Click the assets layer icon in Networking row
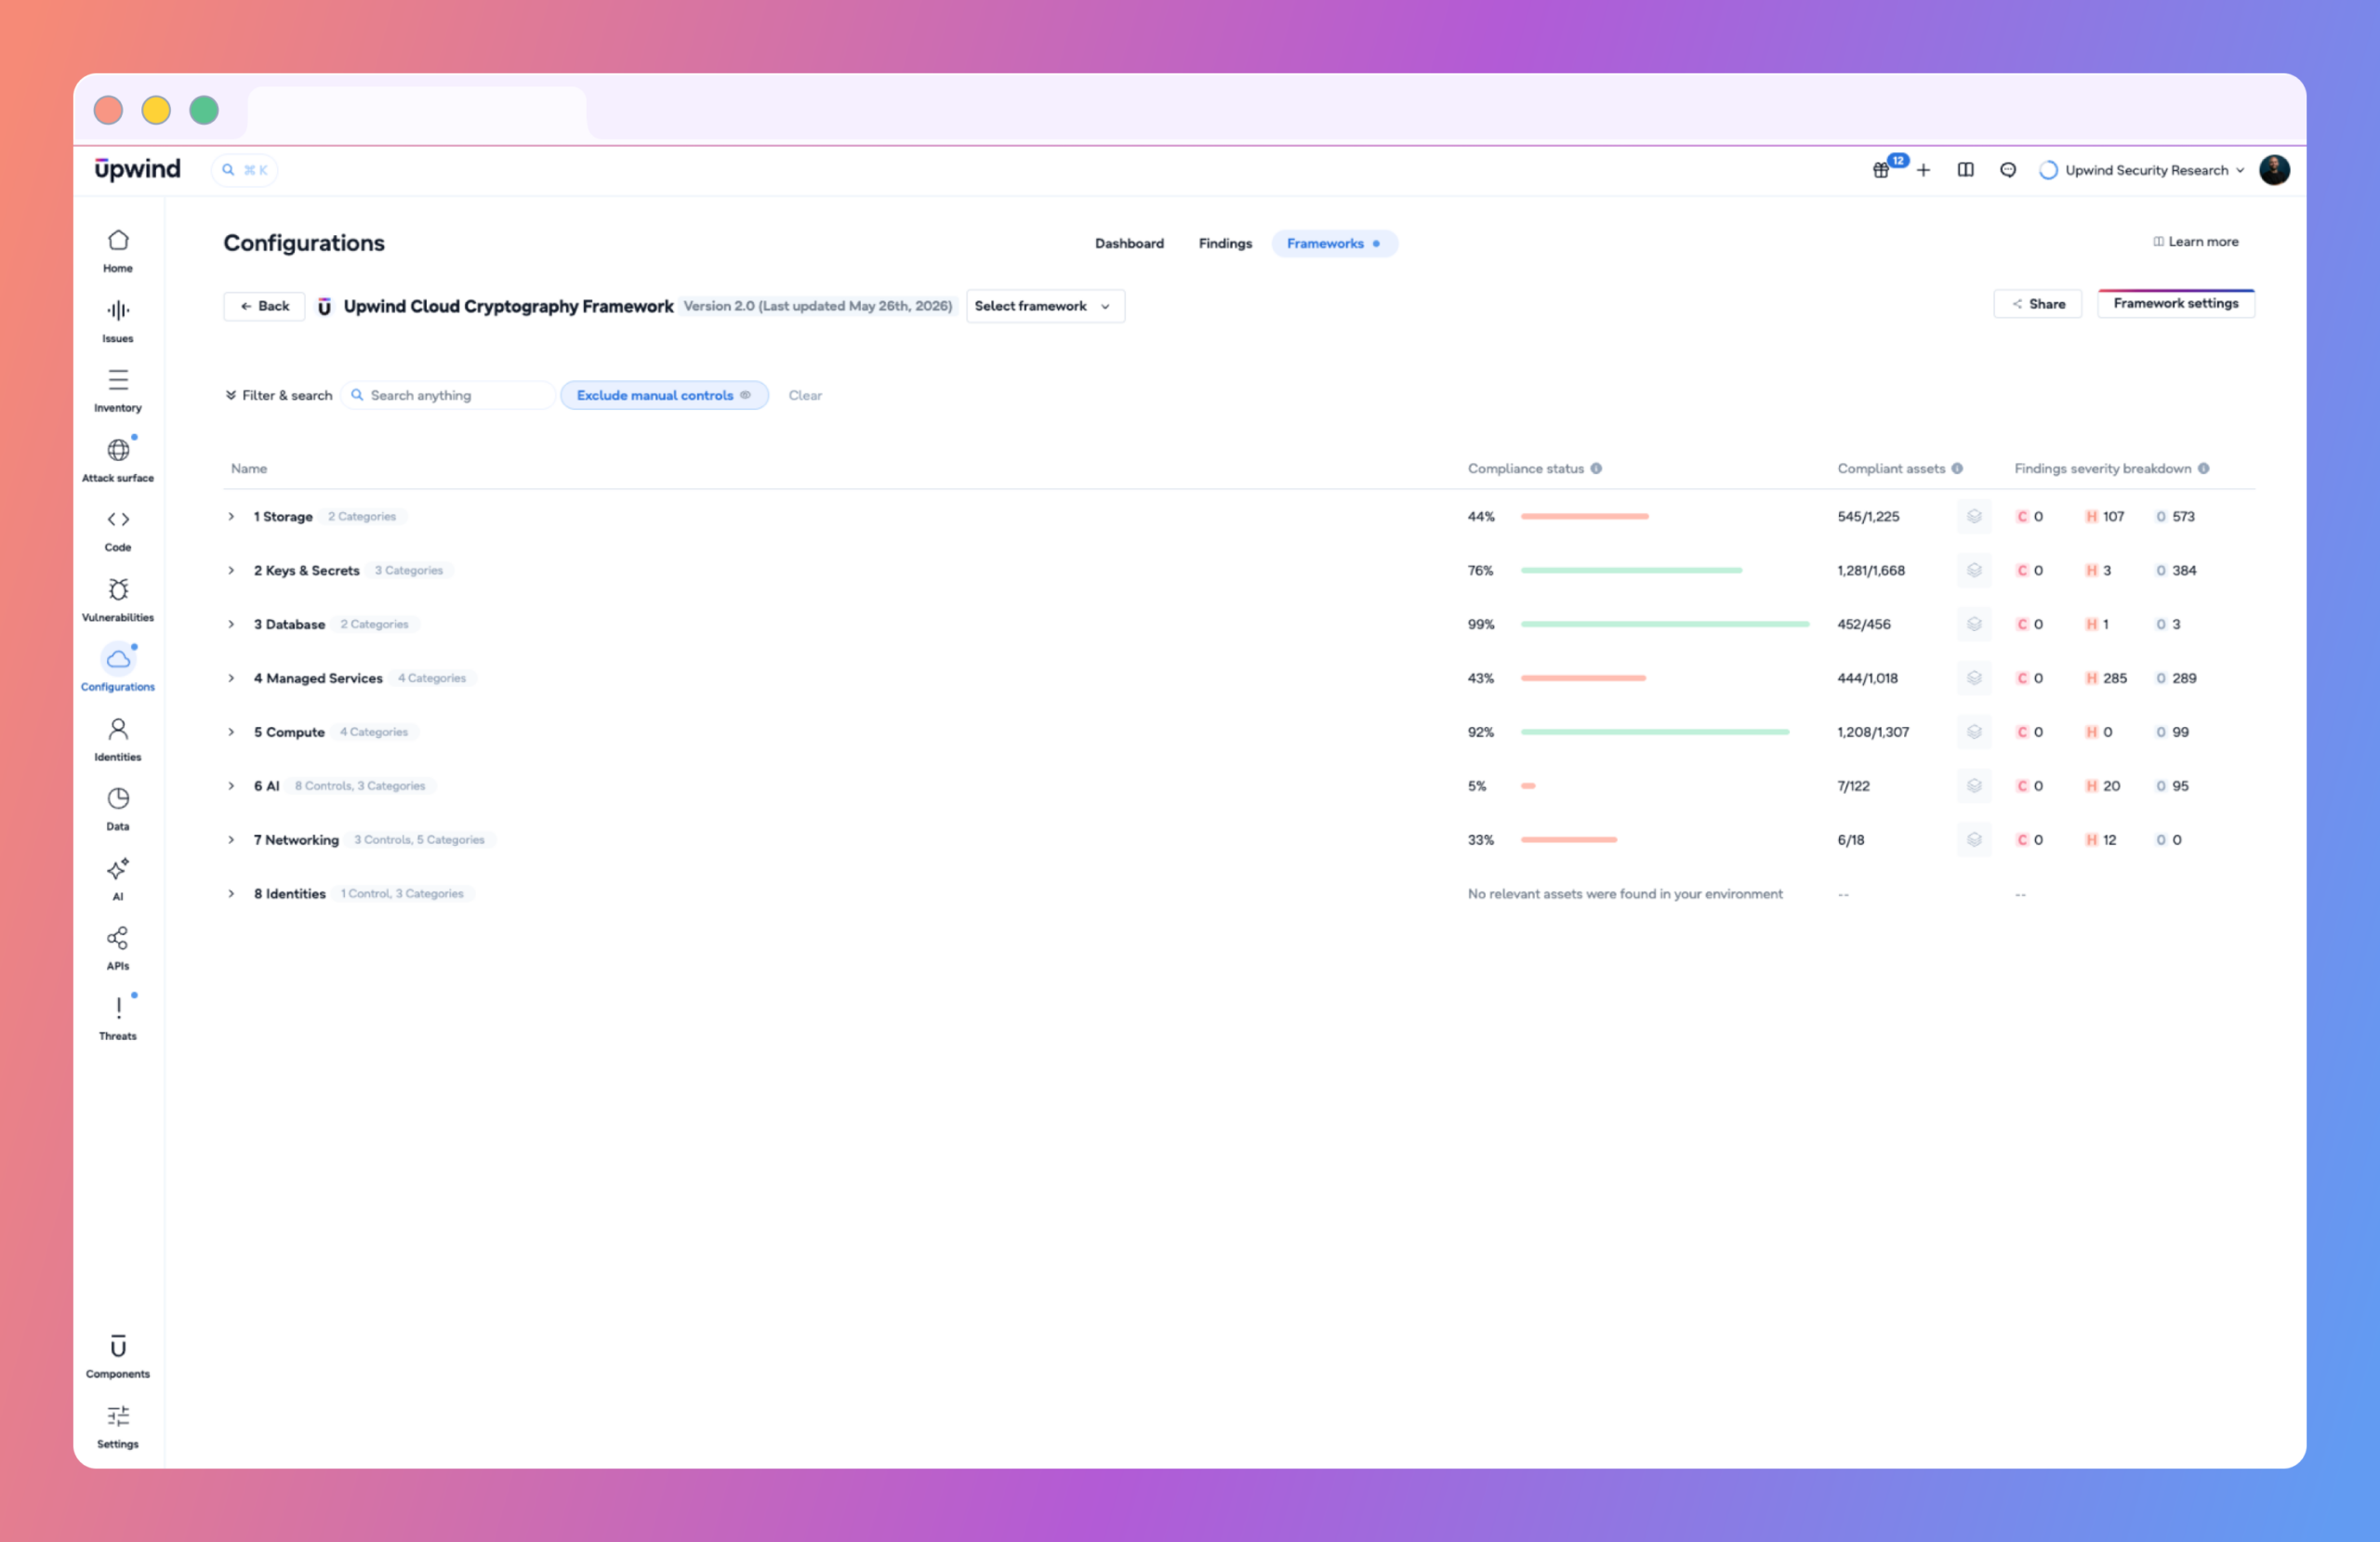The width and height of the screenshot is (2380, 1542). click(1974, 841)
